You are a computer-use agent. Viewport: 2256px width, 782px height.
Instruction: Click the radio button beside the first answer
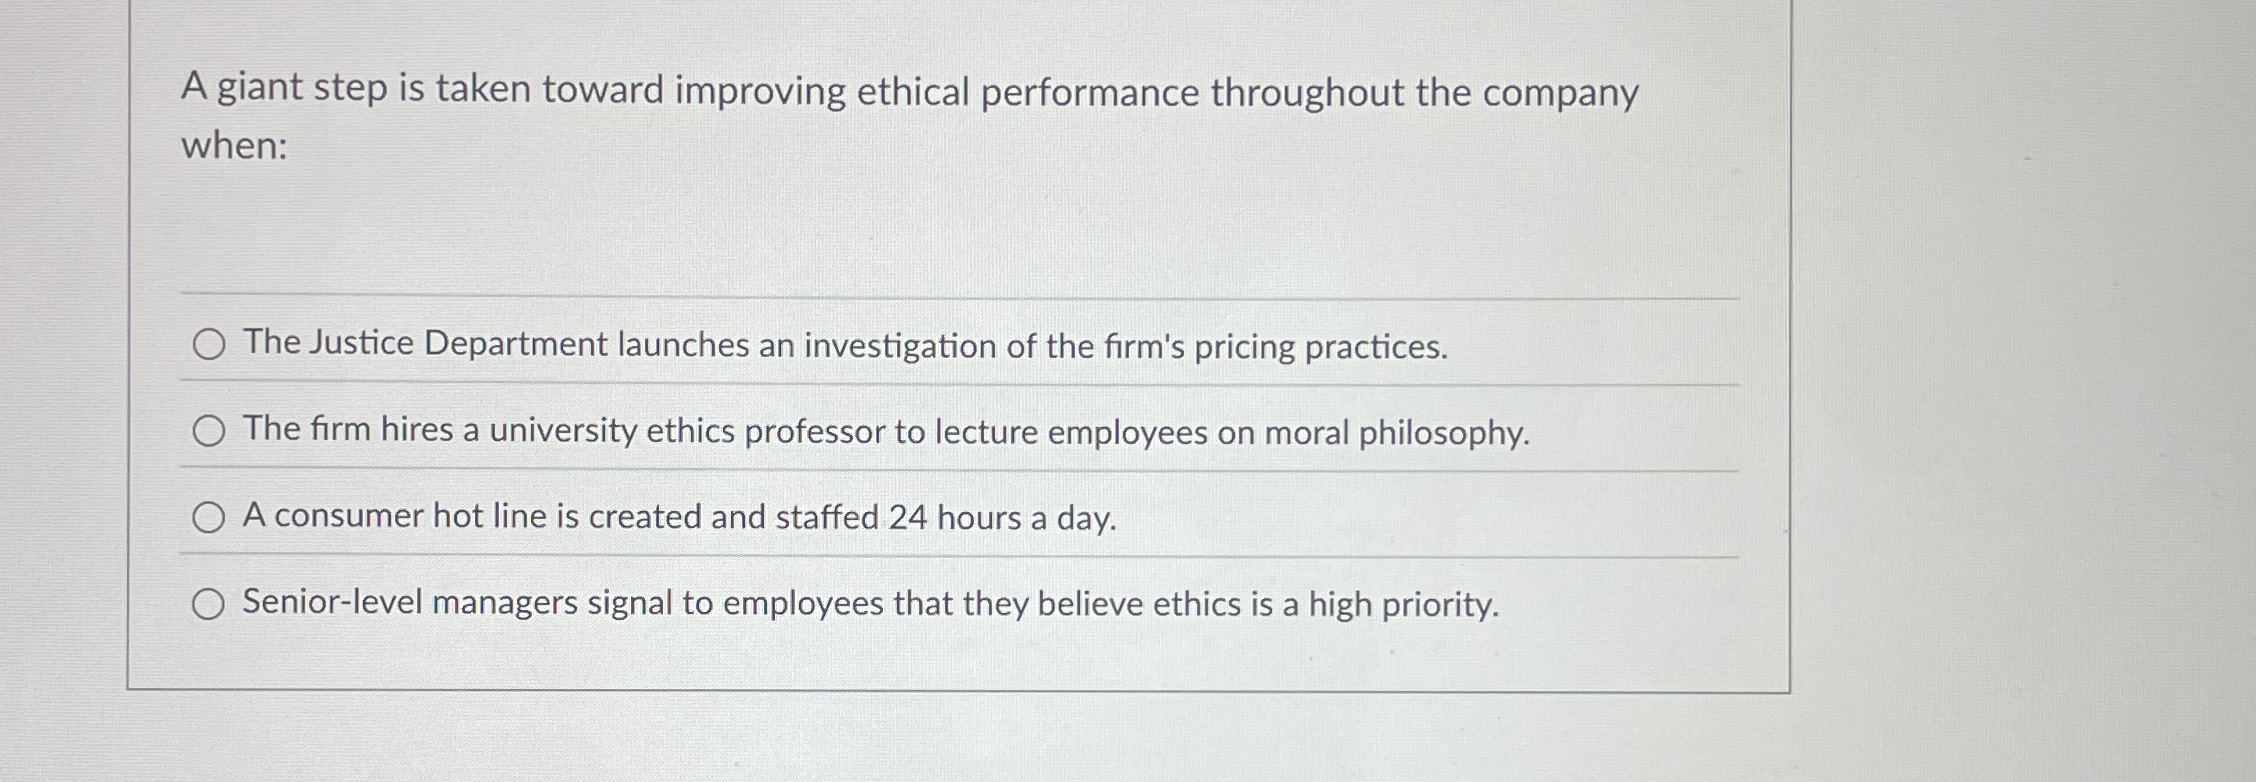(209, 345)
